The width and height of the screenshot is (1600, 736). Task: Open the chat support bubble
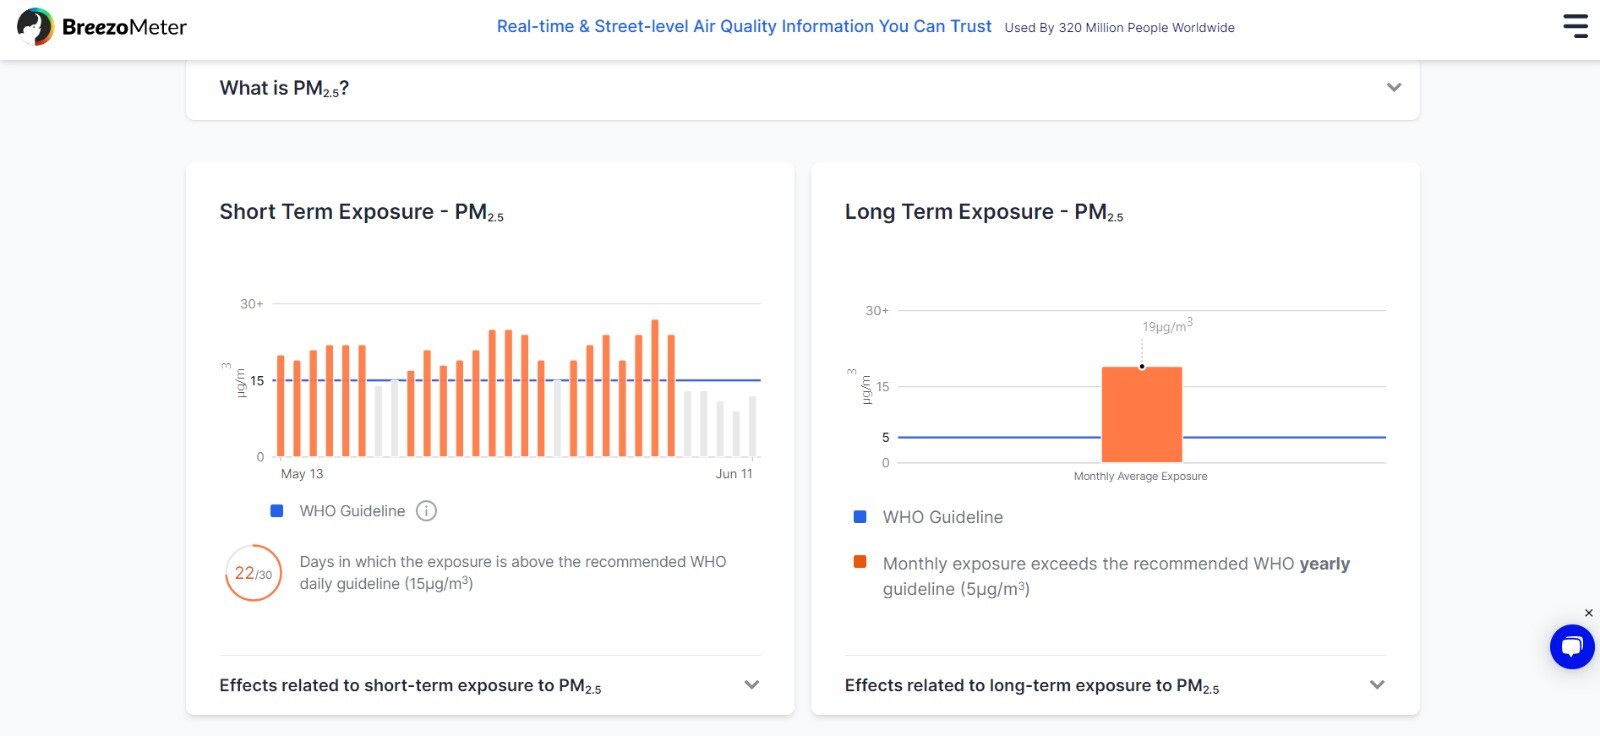[1572, 647]
